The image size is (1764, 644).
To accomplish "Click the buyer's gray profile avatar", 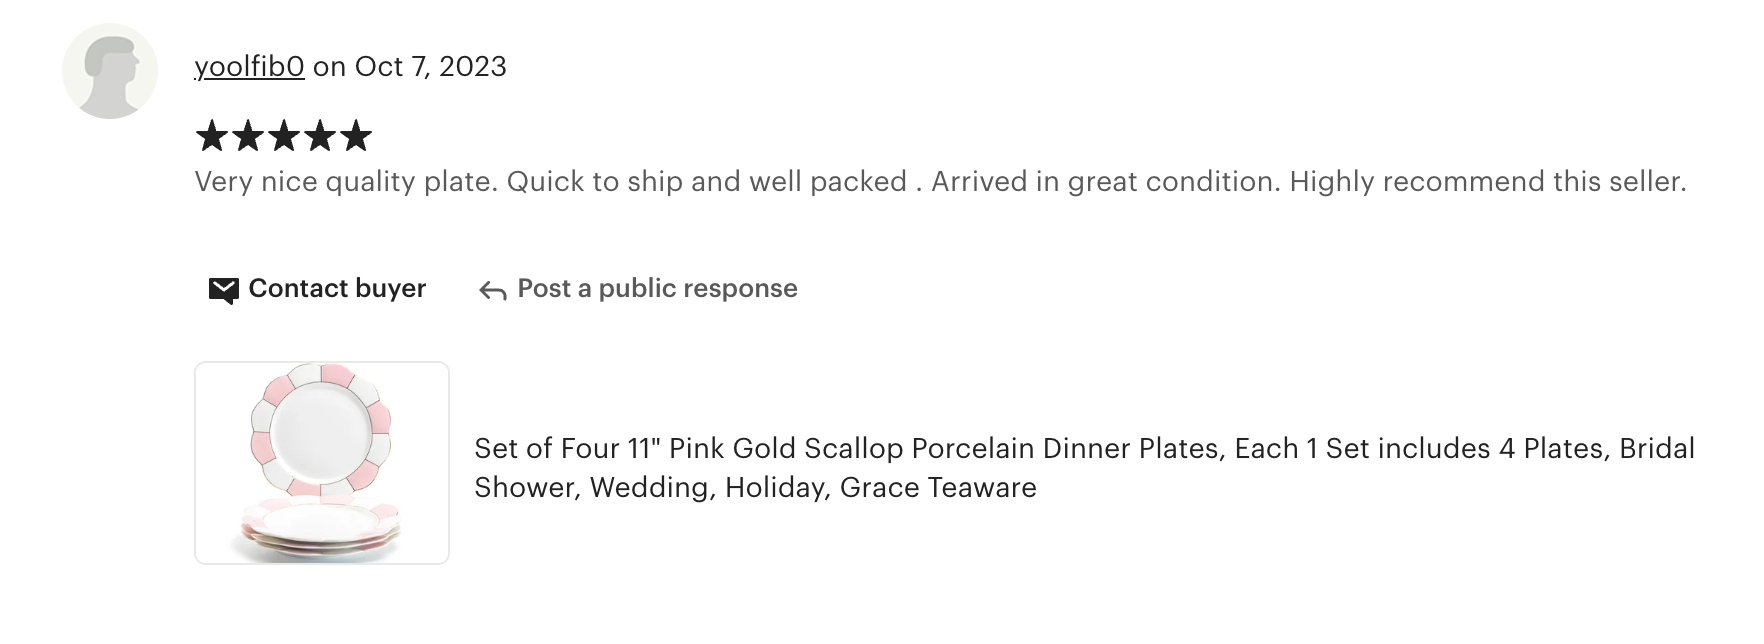I will 110,71.
